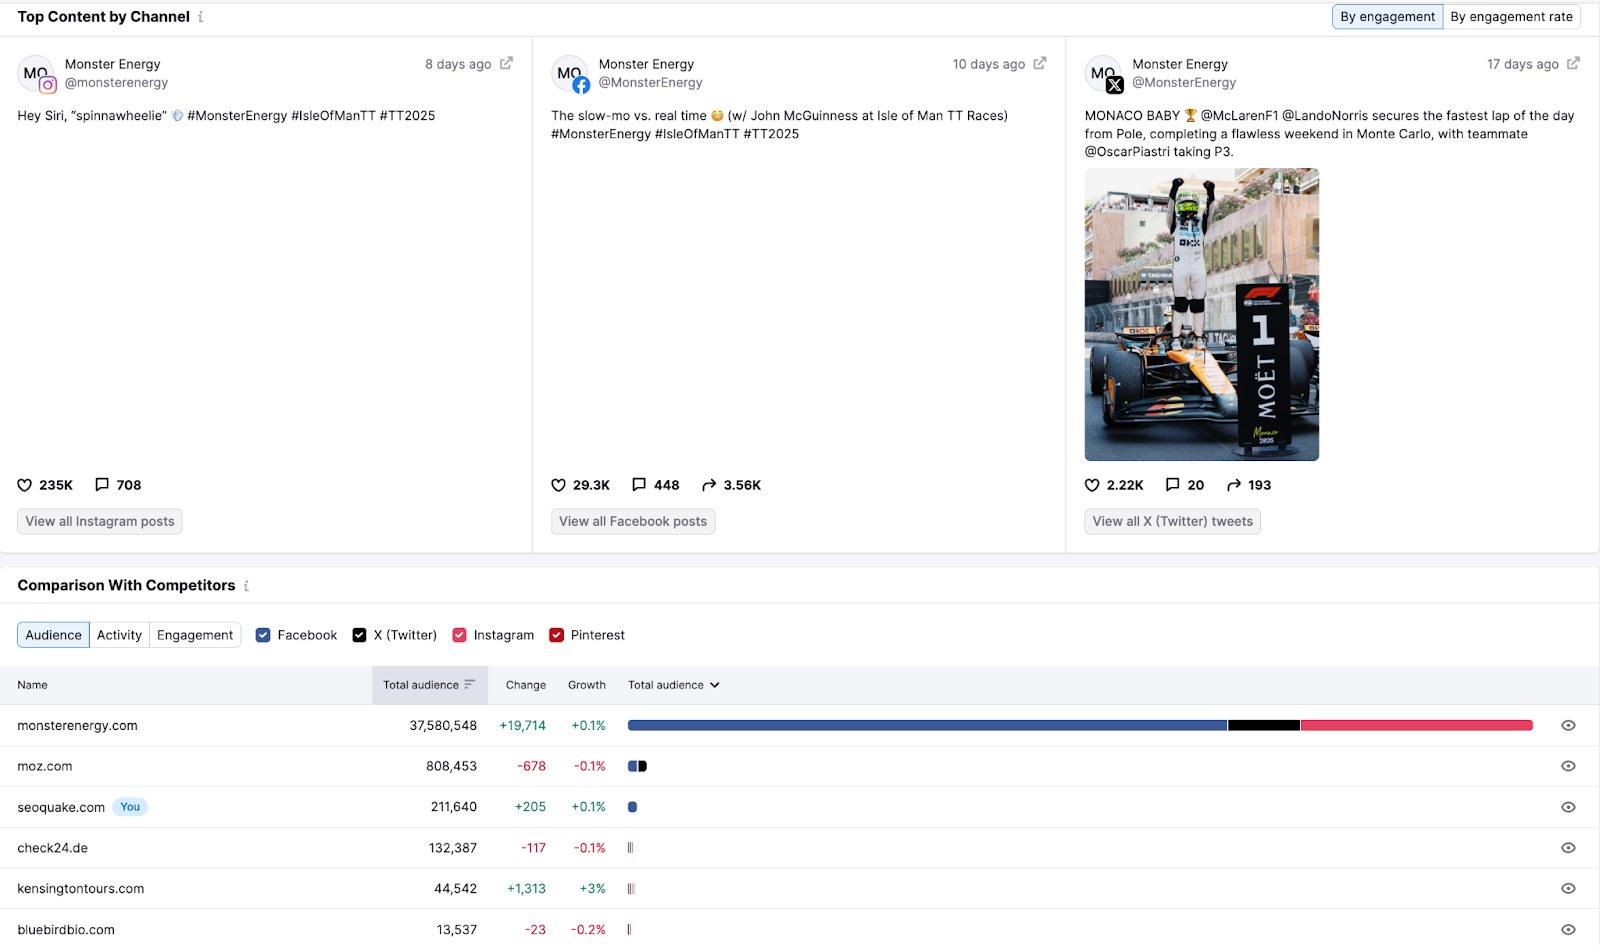
Task: Click info icon next to Top Content by Channel
Action: coord(201,17)
